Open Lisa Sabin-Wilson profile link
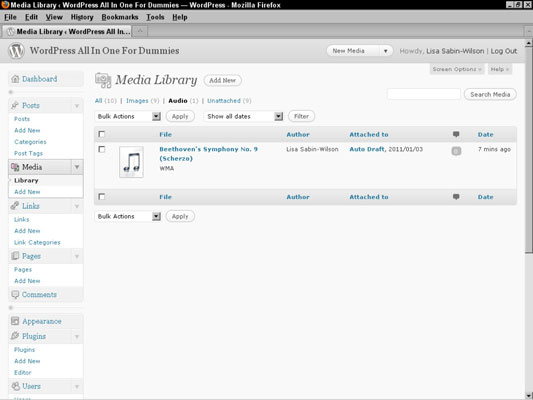The width and height of the screenshot is (533, 400). point(455,51)
